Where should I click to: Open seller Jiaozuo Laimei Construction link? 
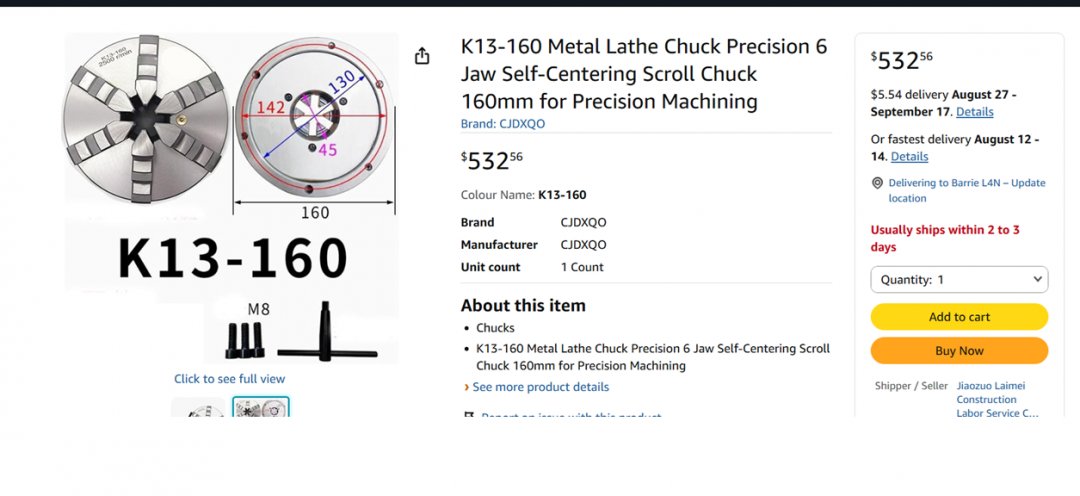click(997, 400)
